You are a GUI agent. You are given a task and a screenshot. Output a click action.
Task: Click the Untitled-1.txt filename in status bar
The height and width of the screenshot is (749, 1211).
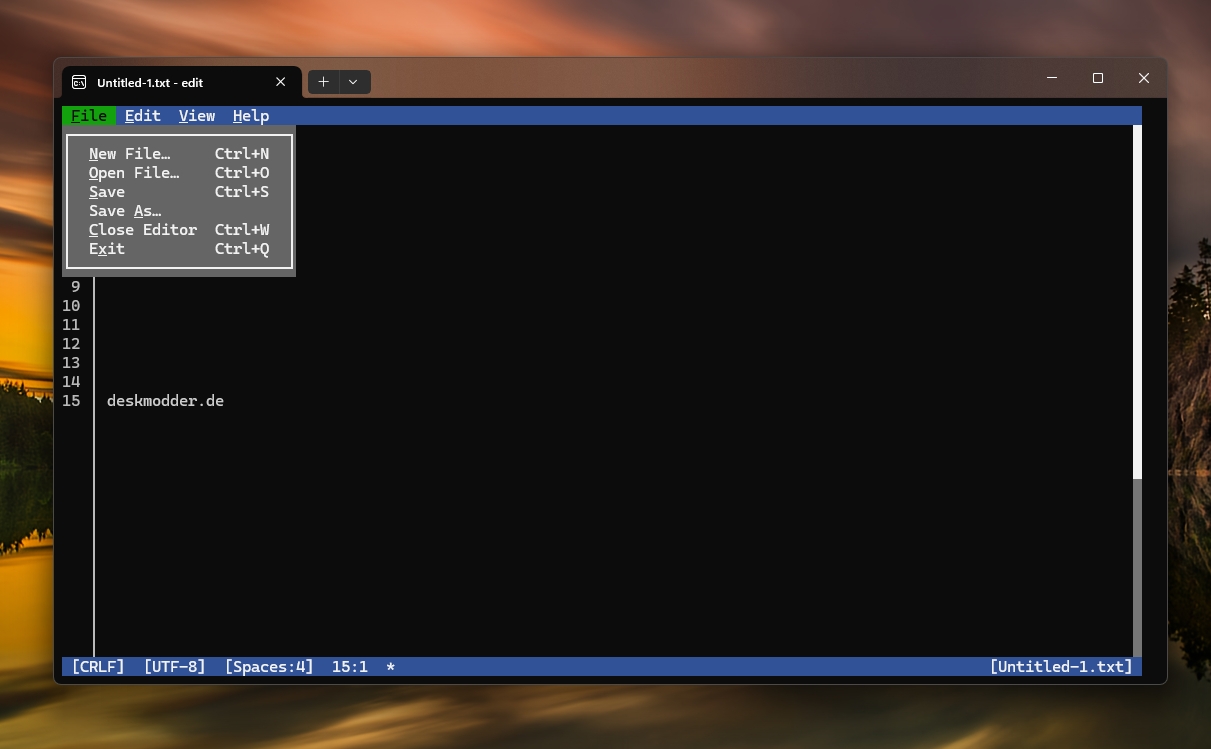(x=1061, y=667)
